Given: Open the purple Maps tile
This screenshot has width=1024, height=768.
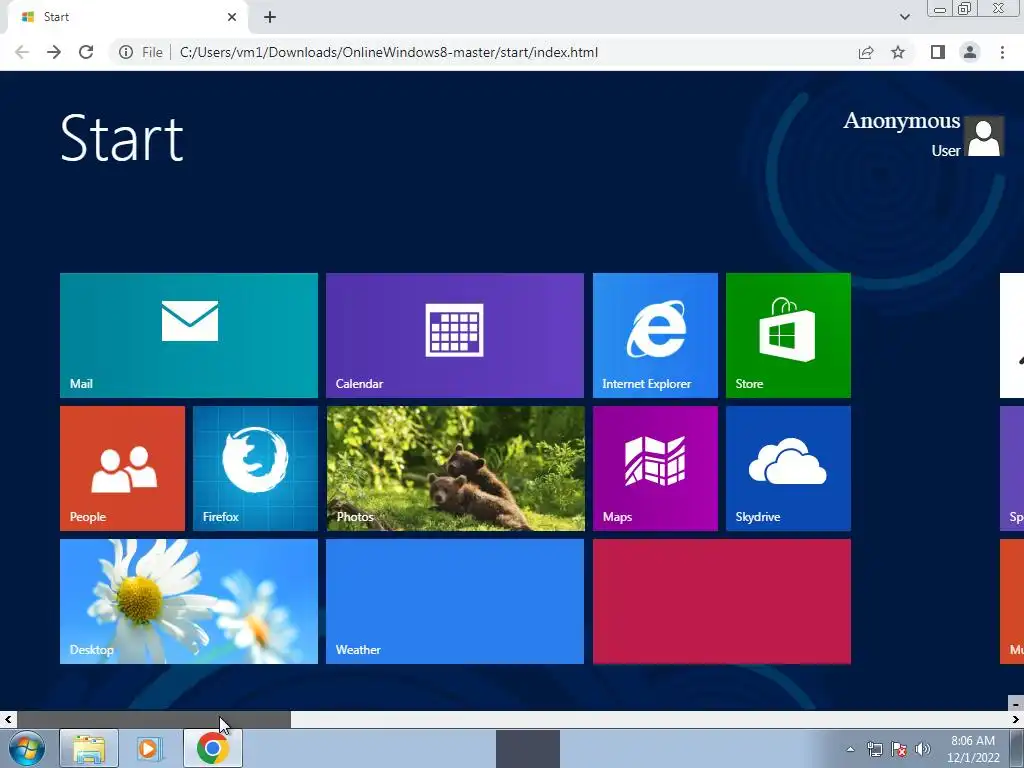Looking at the screenshot, I should coord(655,468).
